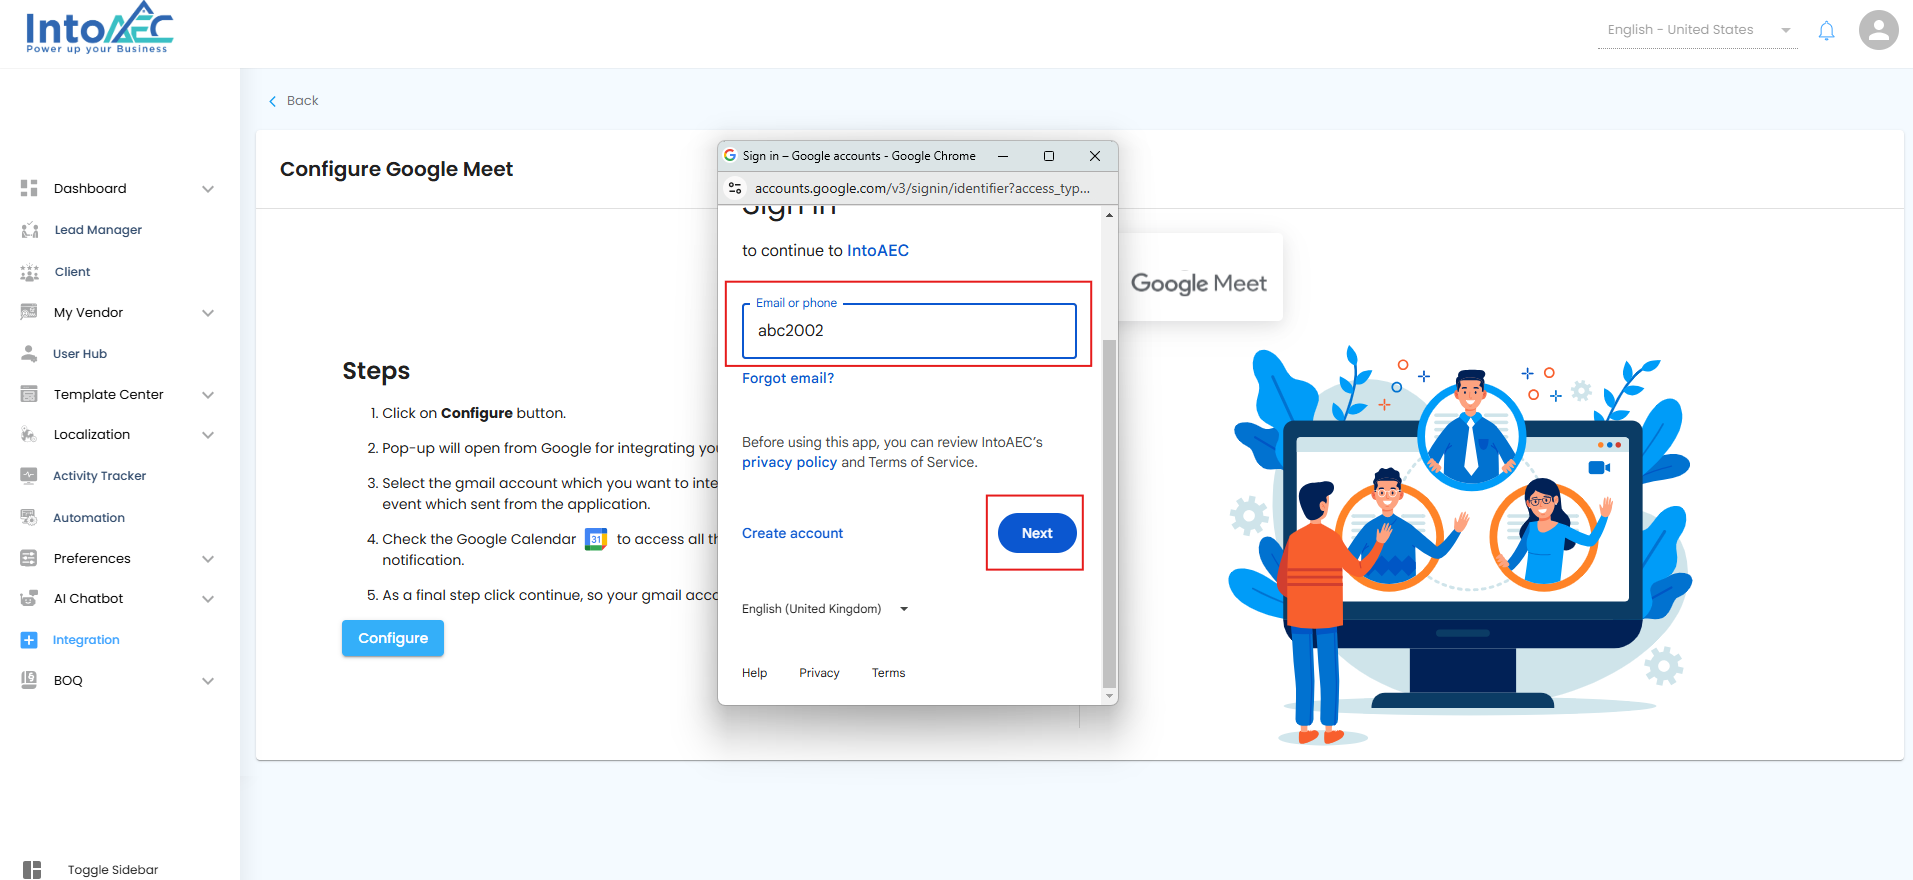Click the popup scrollbar down arrow
The width and height of the screenshot is (1913, 880).
(1109, 695)
